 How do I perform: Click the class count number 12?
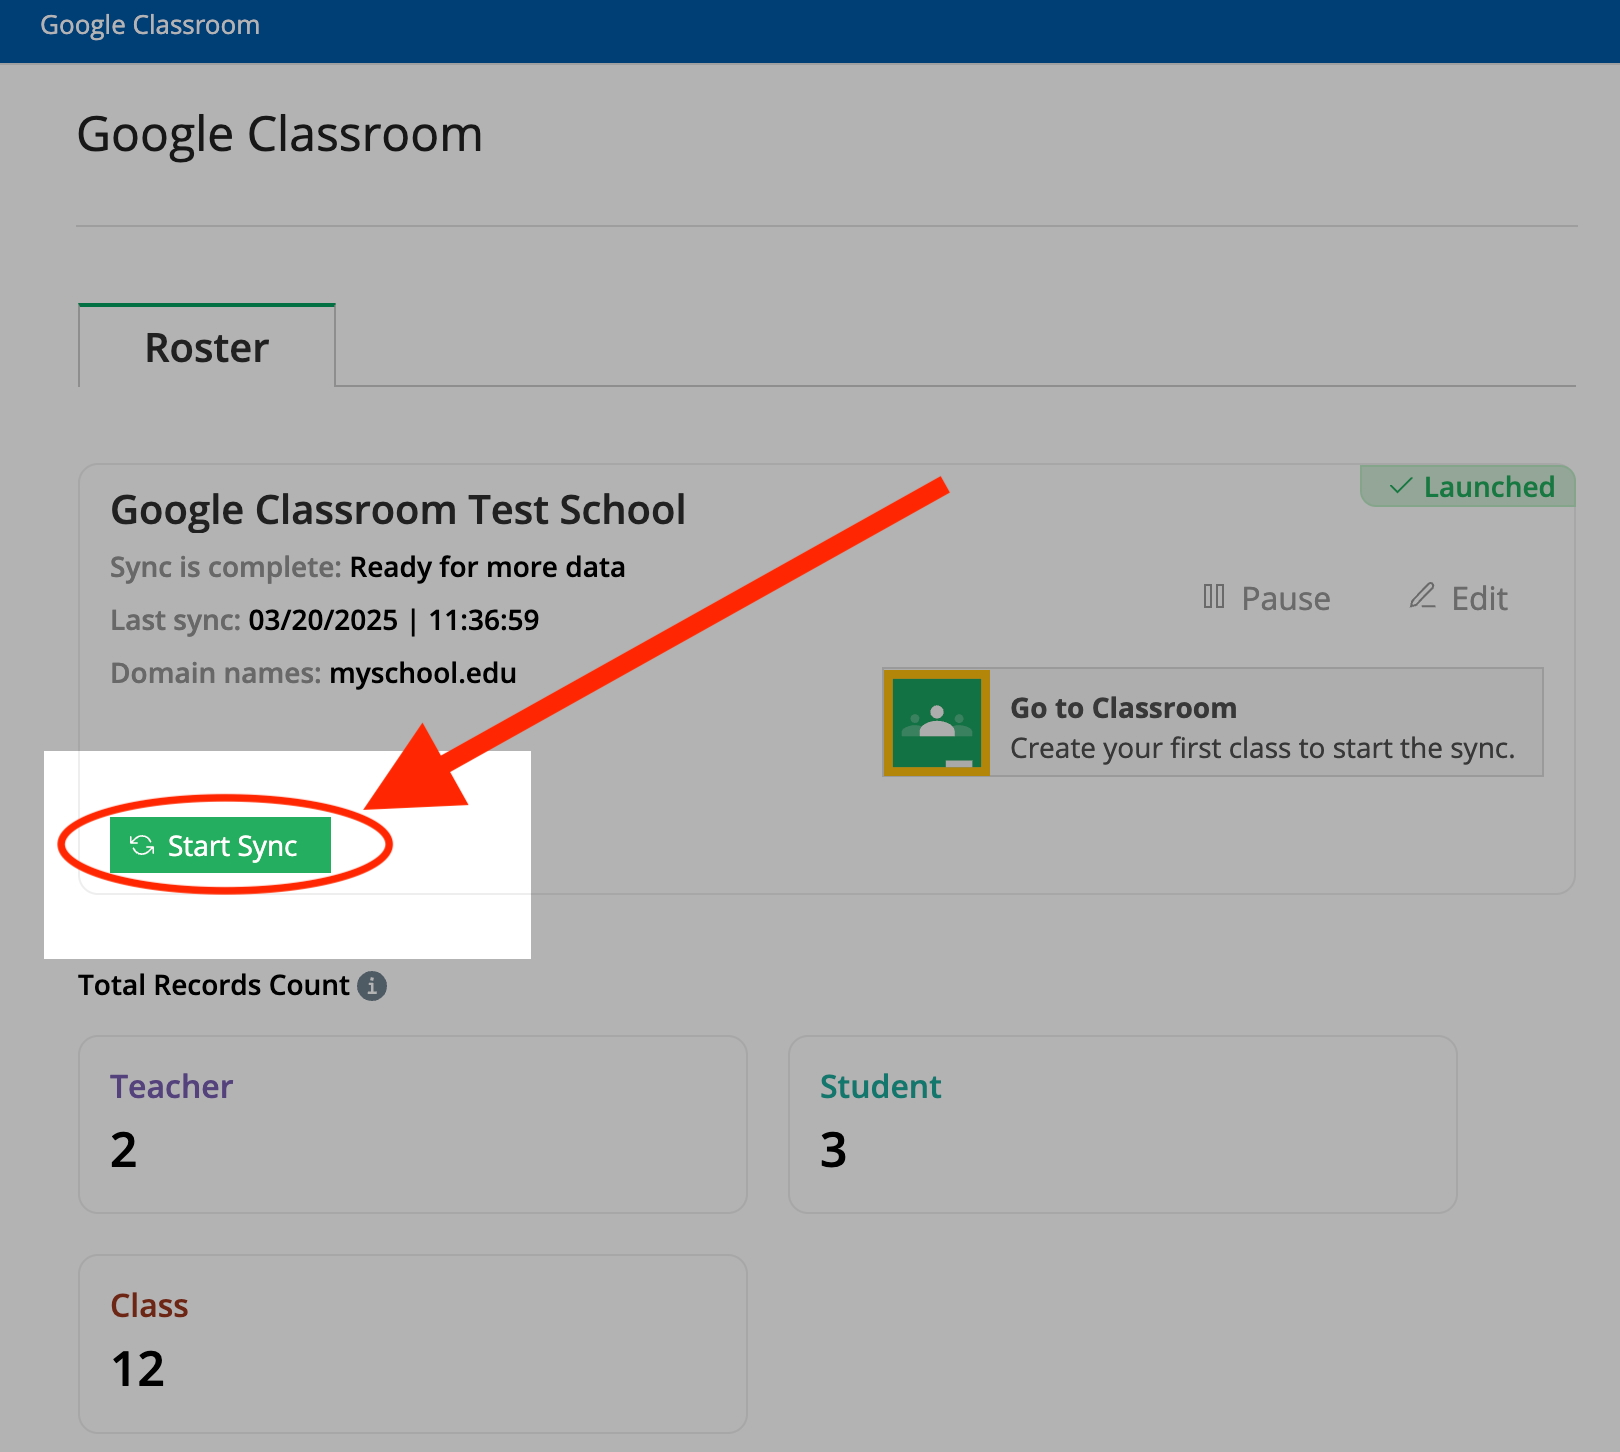point(137,1369)
